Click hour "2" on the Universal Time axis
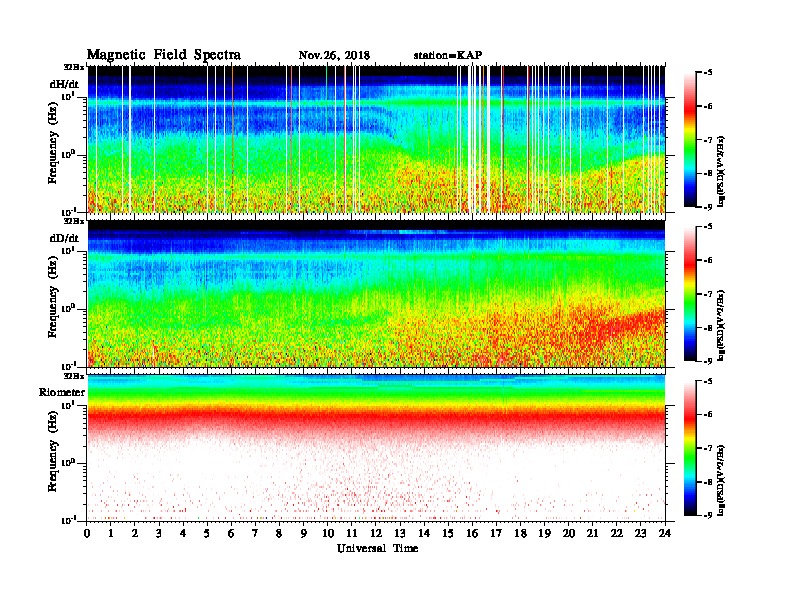 tap(135, 534)
